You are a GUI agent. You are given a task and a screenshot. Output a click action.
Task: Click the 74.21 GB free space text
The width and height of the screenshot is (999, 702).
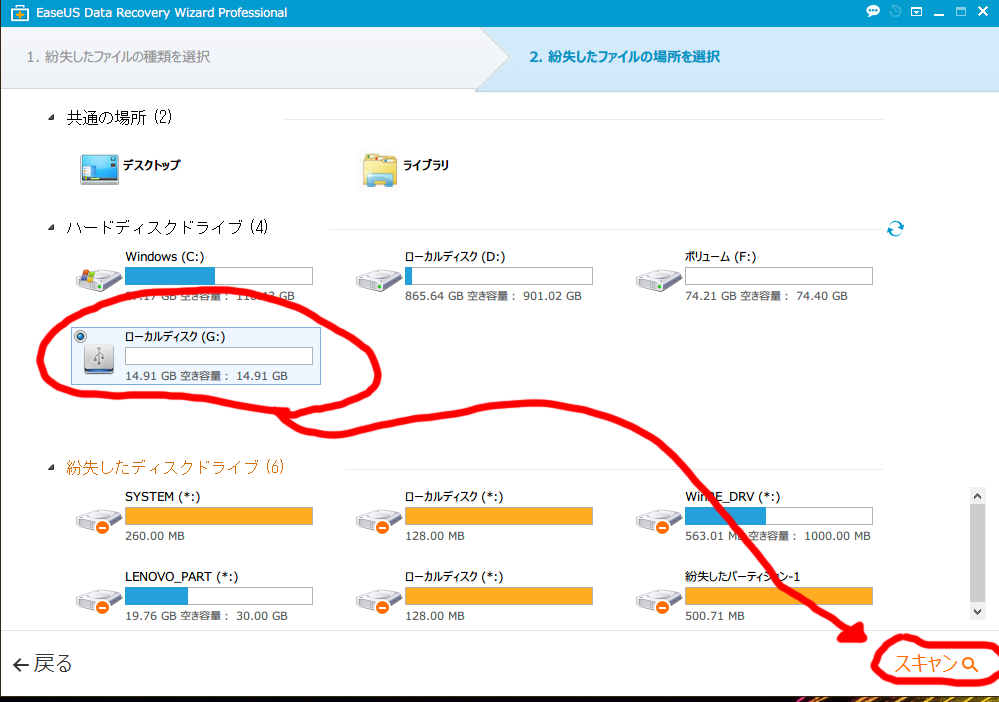(x=766, y=296)
